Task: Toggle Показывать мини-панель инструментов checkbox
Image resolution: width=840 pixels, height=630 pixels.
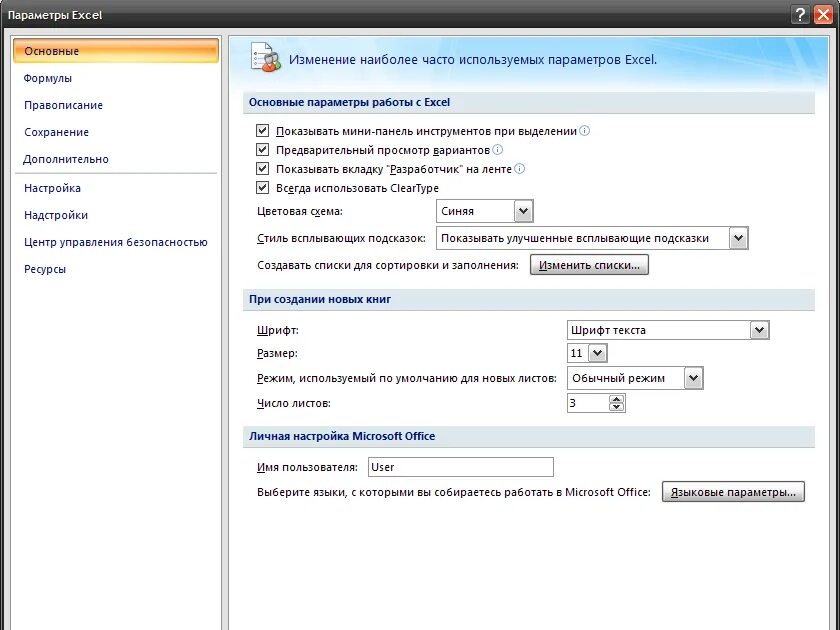Action: 262,131
